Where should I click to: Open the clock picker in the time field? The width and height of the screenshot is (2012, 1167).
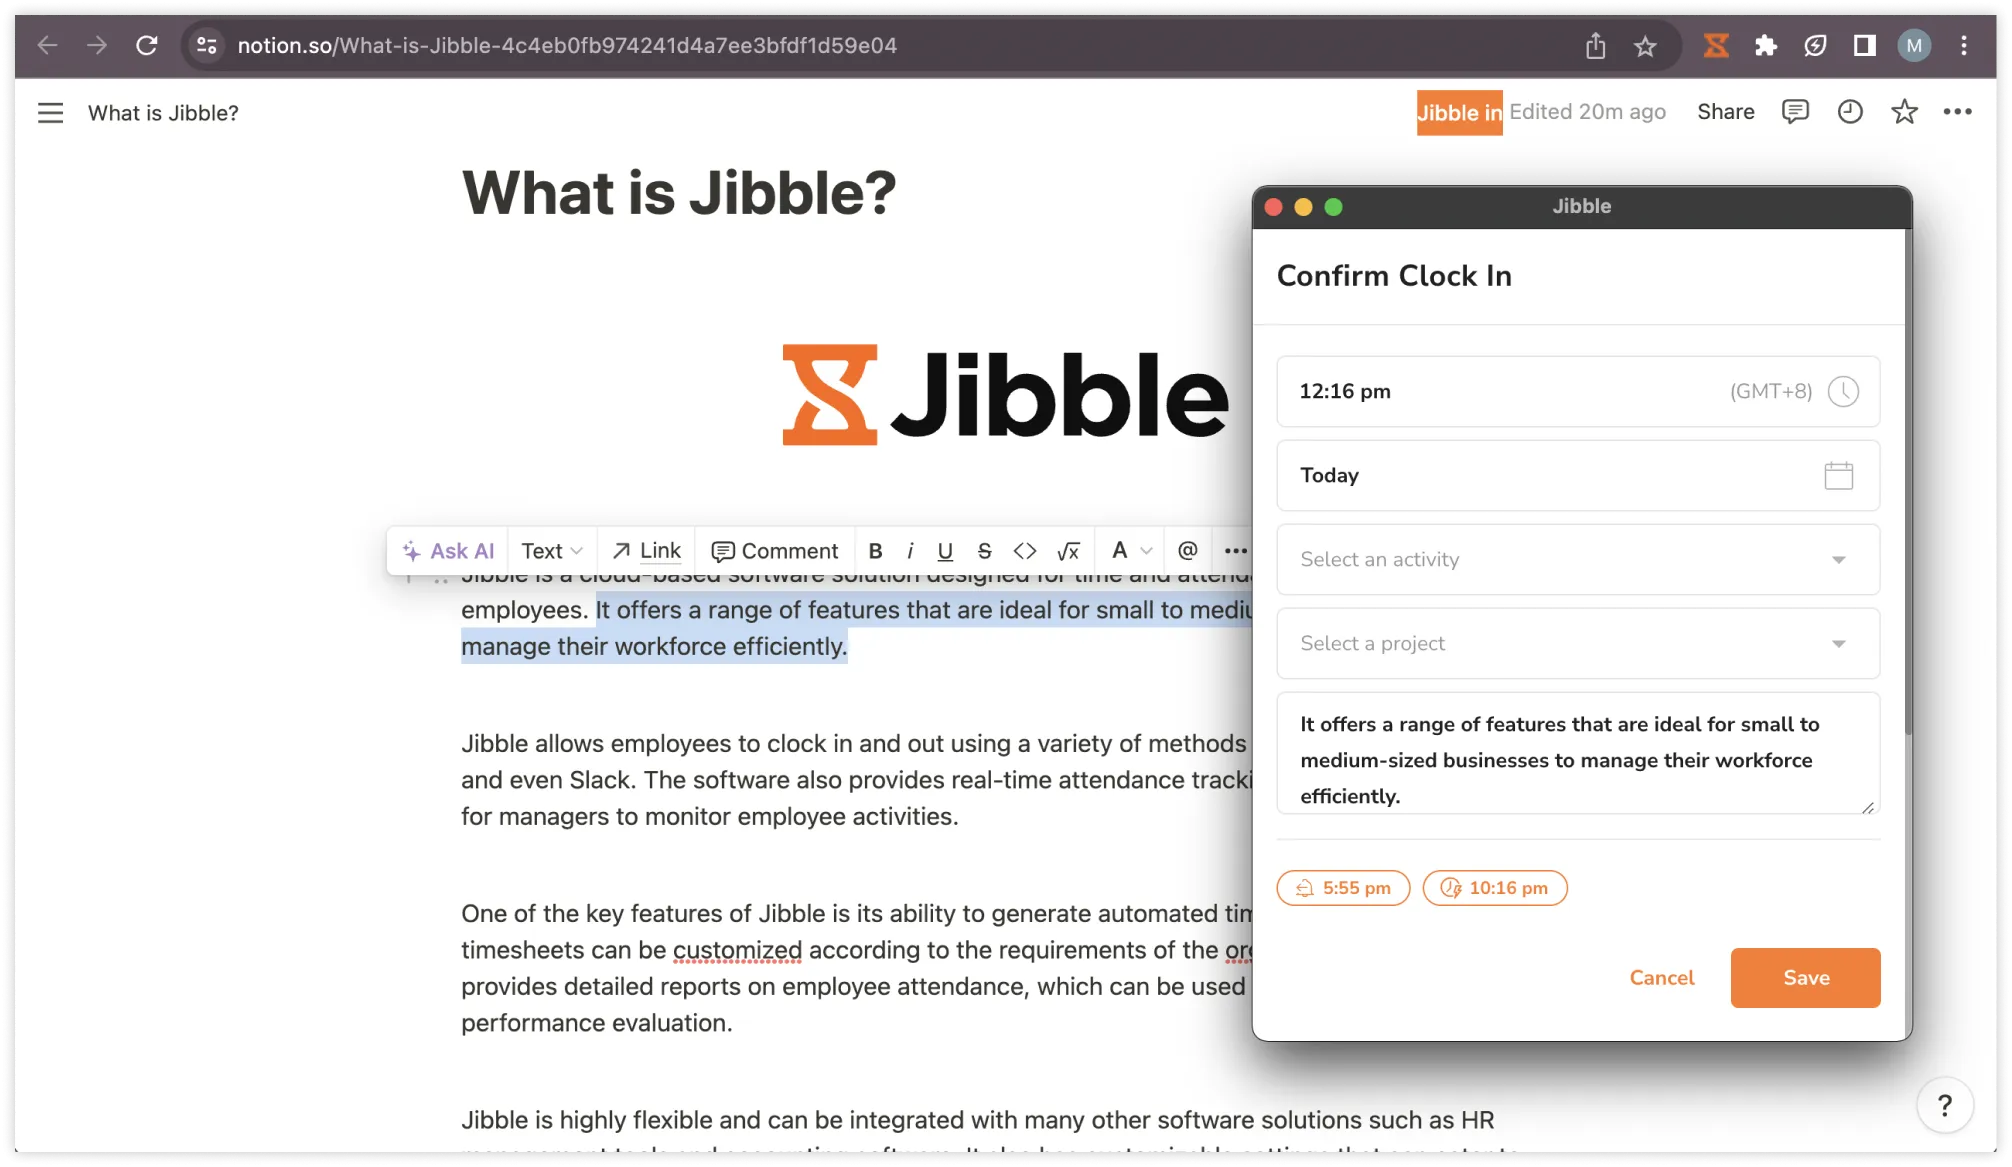[x=1843, y=391]
